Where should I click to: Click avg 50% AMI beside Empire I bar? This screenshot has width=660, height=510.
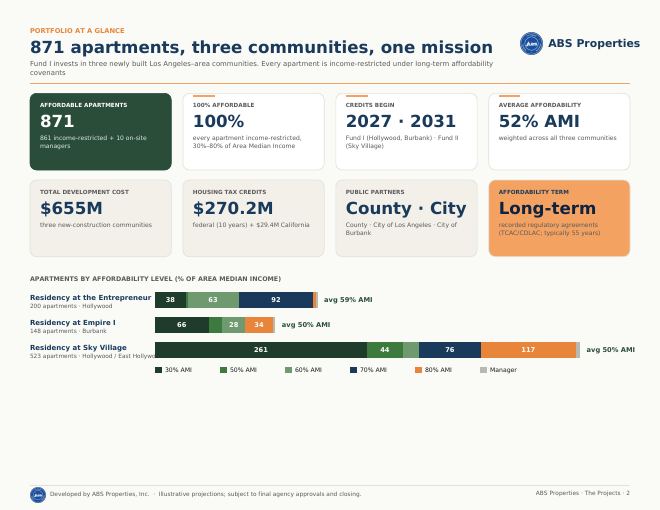(306, 325)
